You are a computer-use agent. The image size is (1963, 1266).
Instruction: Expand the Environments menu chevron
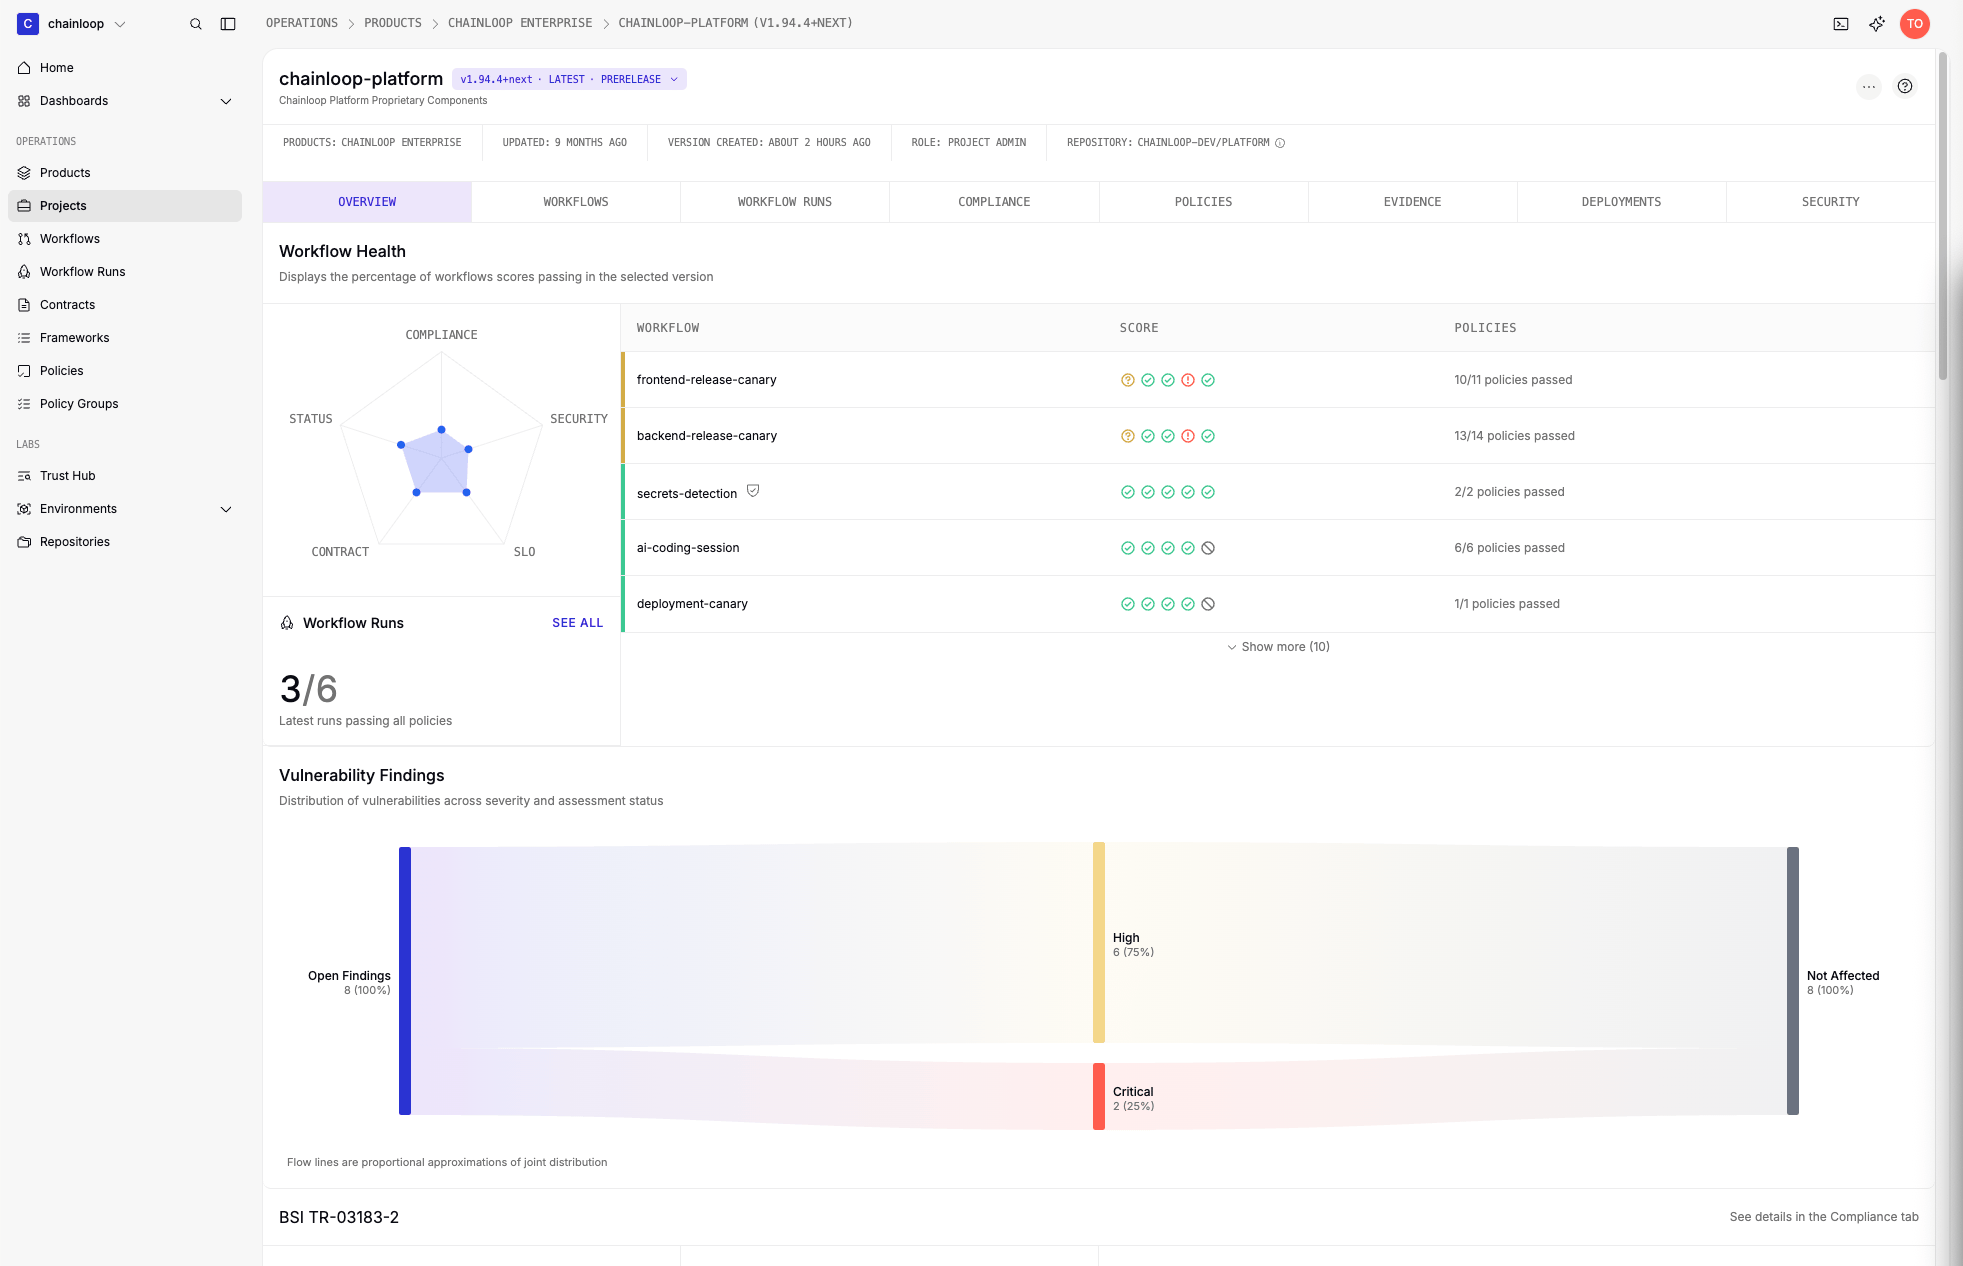226,509
